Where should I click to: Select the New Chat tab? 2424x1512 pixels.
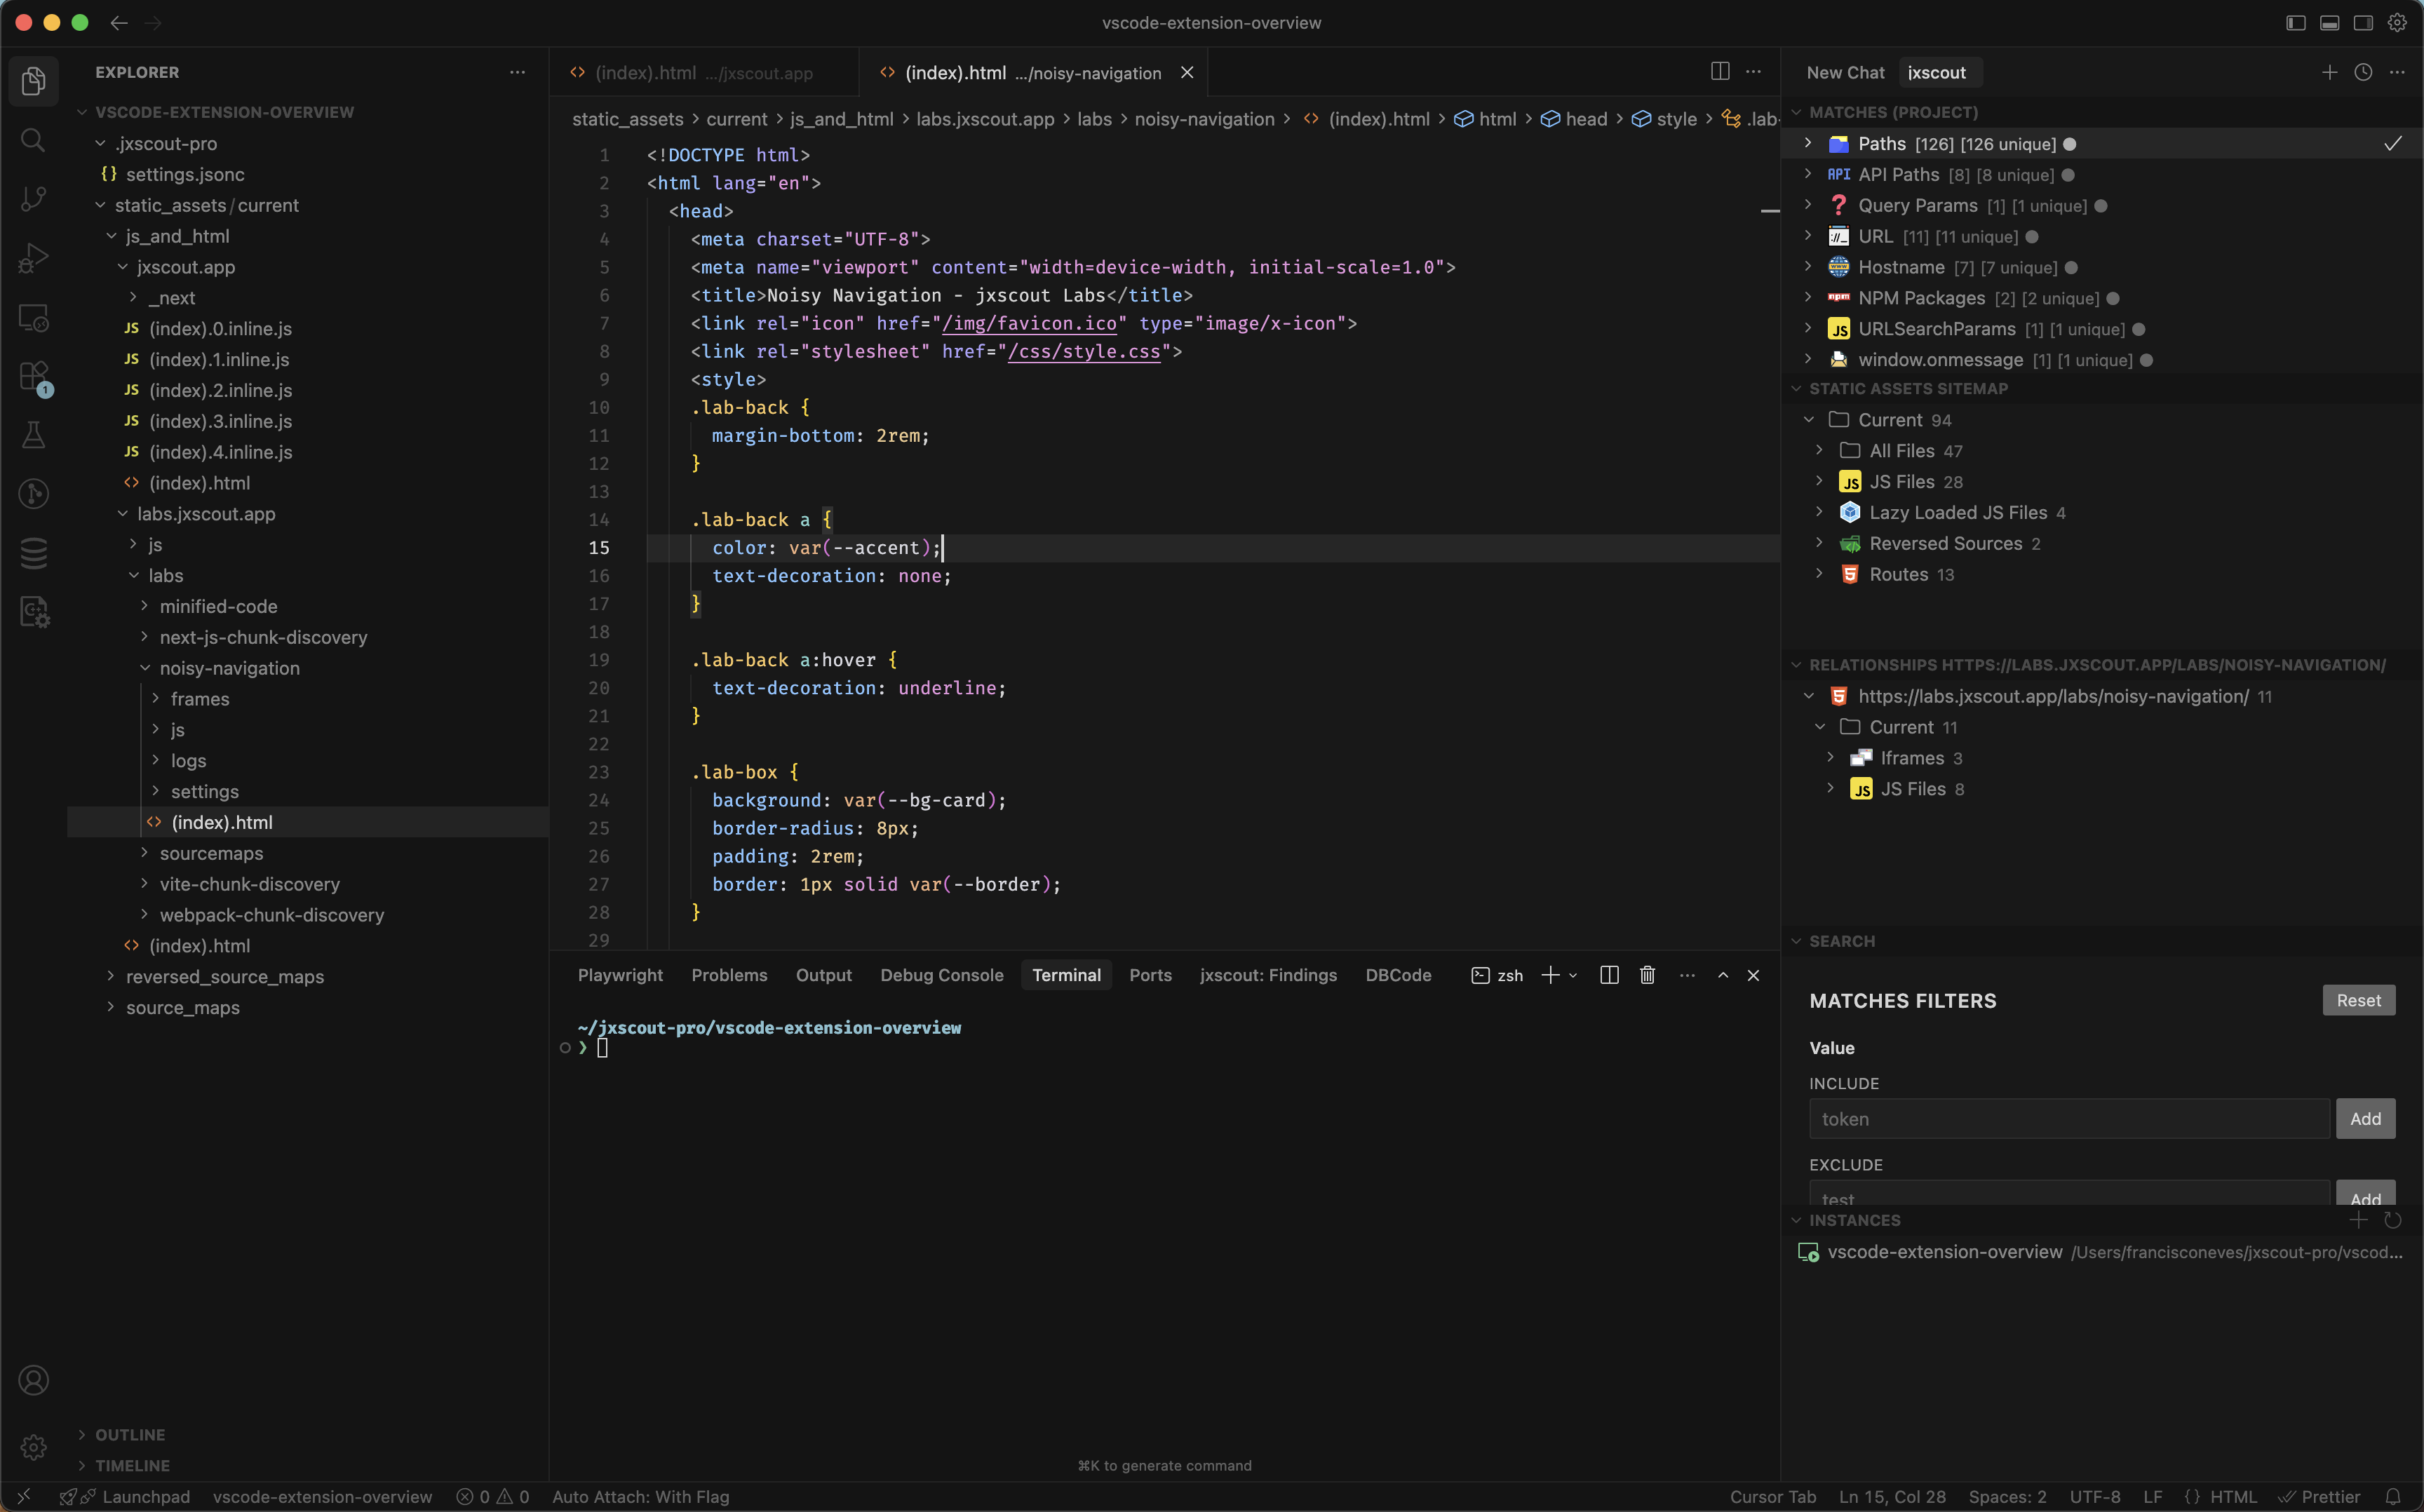(x=1845, y=73)
